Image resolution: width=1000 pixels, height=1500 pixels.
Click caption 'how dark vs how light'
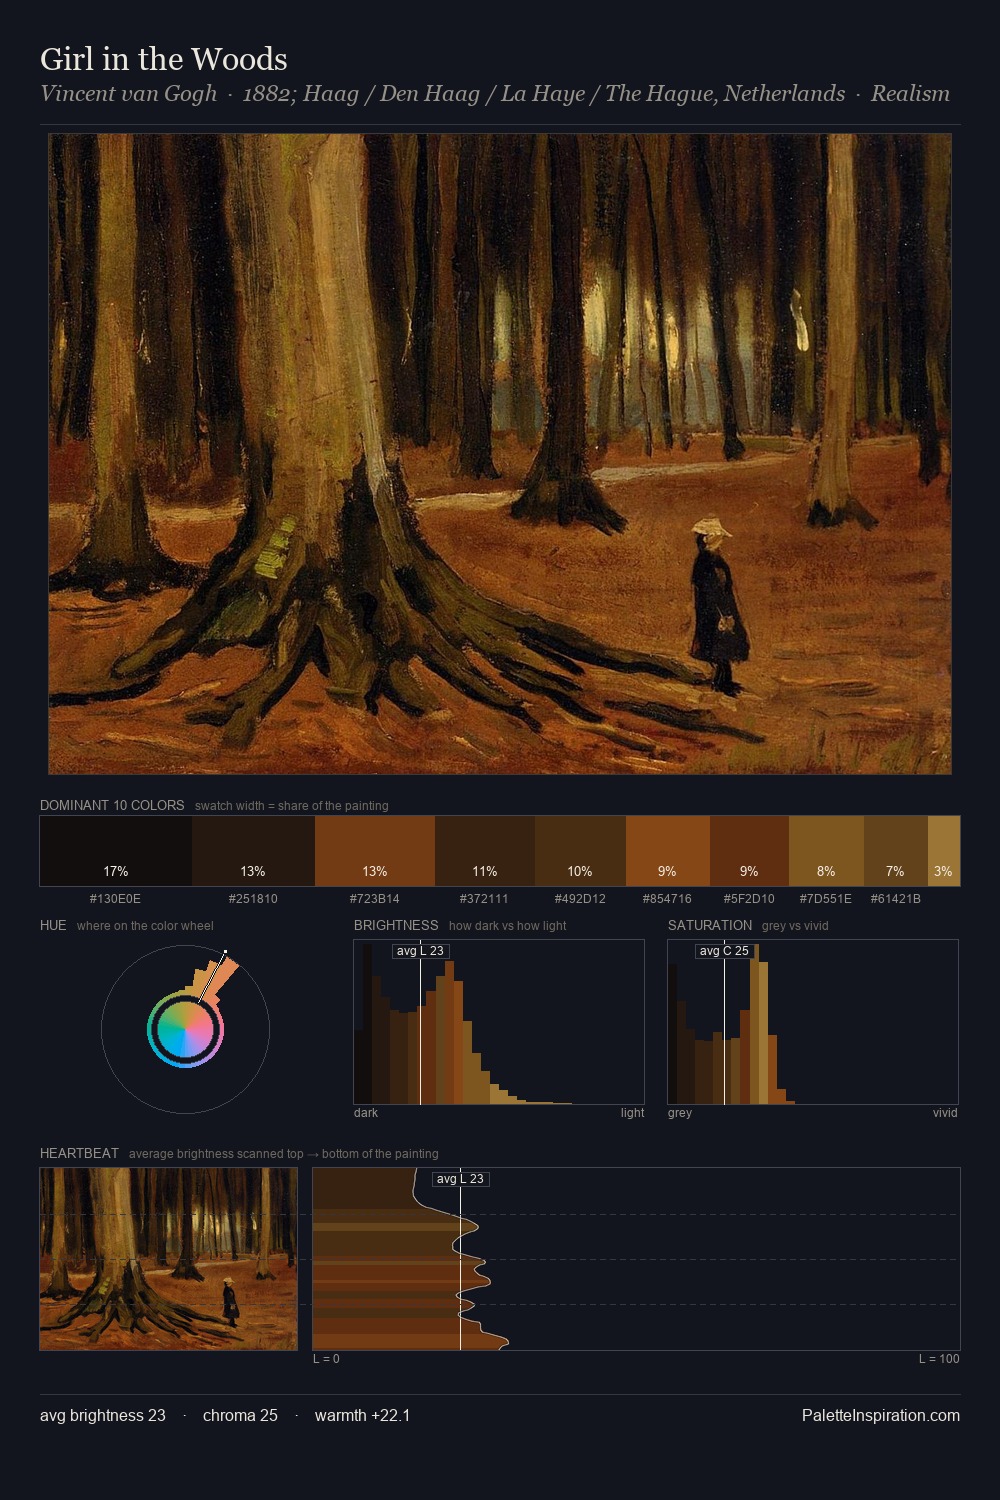(507, 926)
